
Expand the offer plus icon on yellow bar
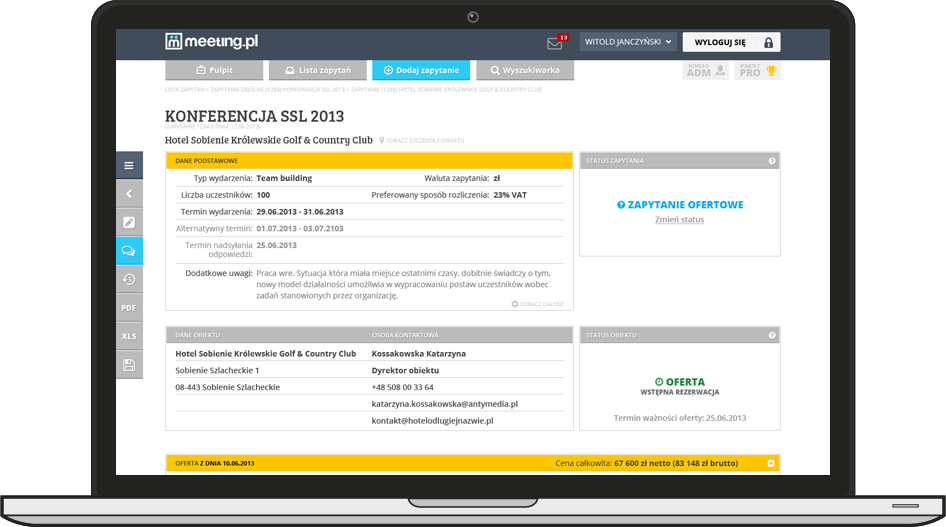(770, 463)
